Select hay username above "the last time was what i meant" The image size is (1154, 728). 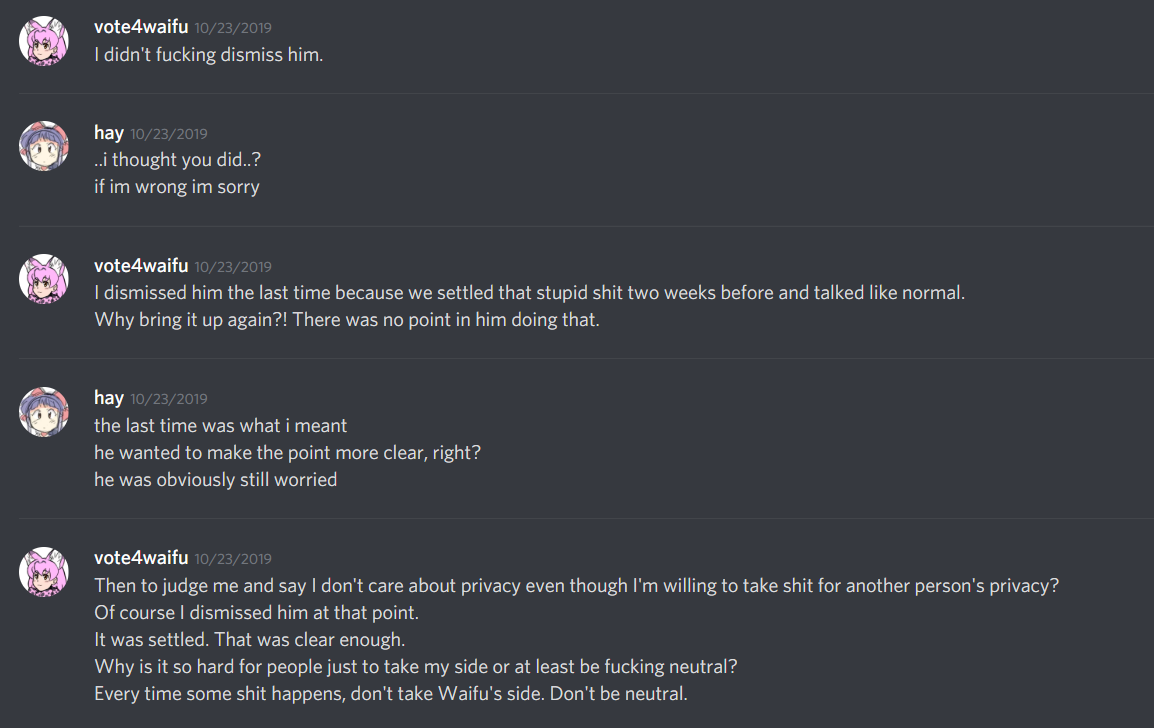109,398
